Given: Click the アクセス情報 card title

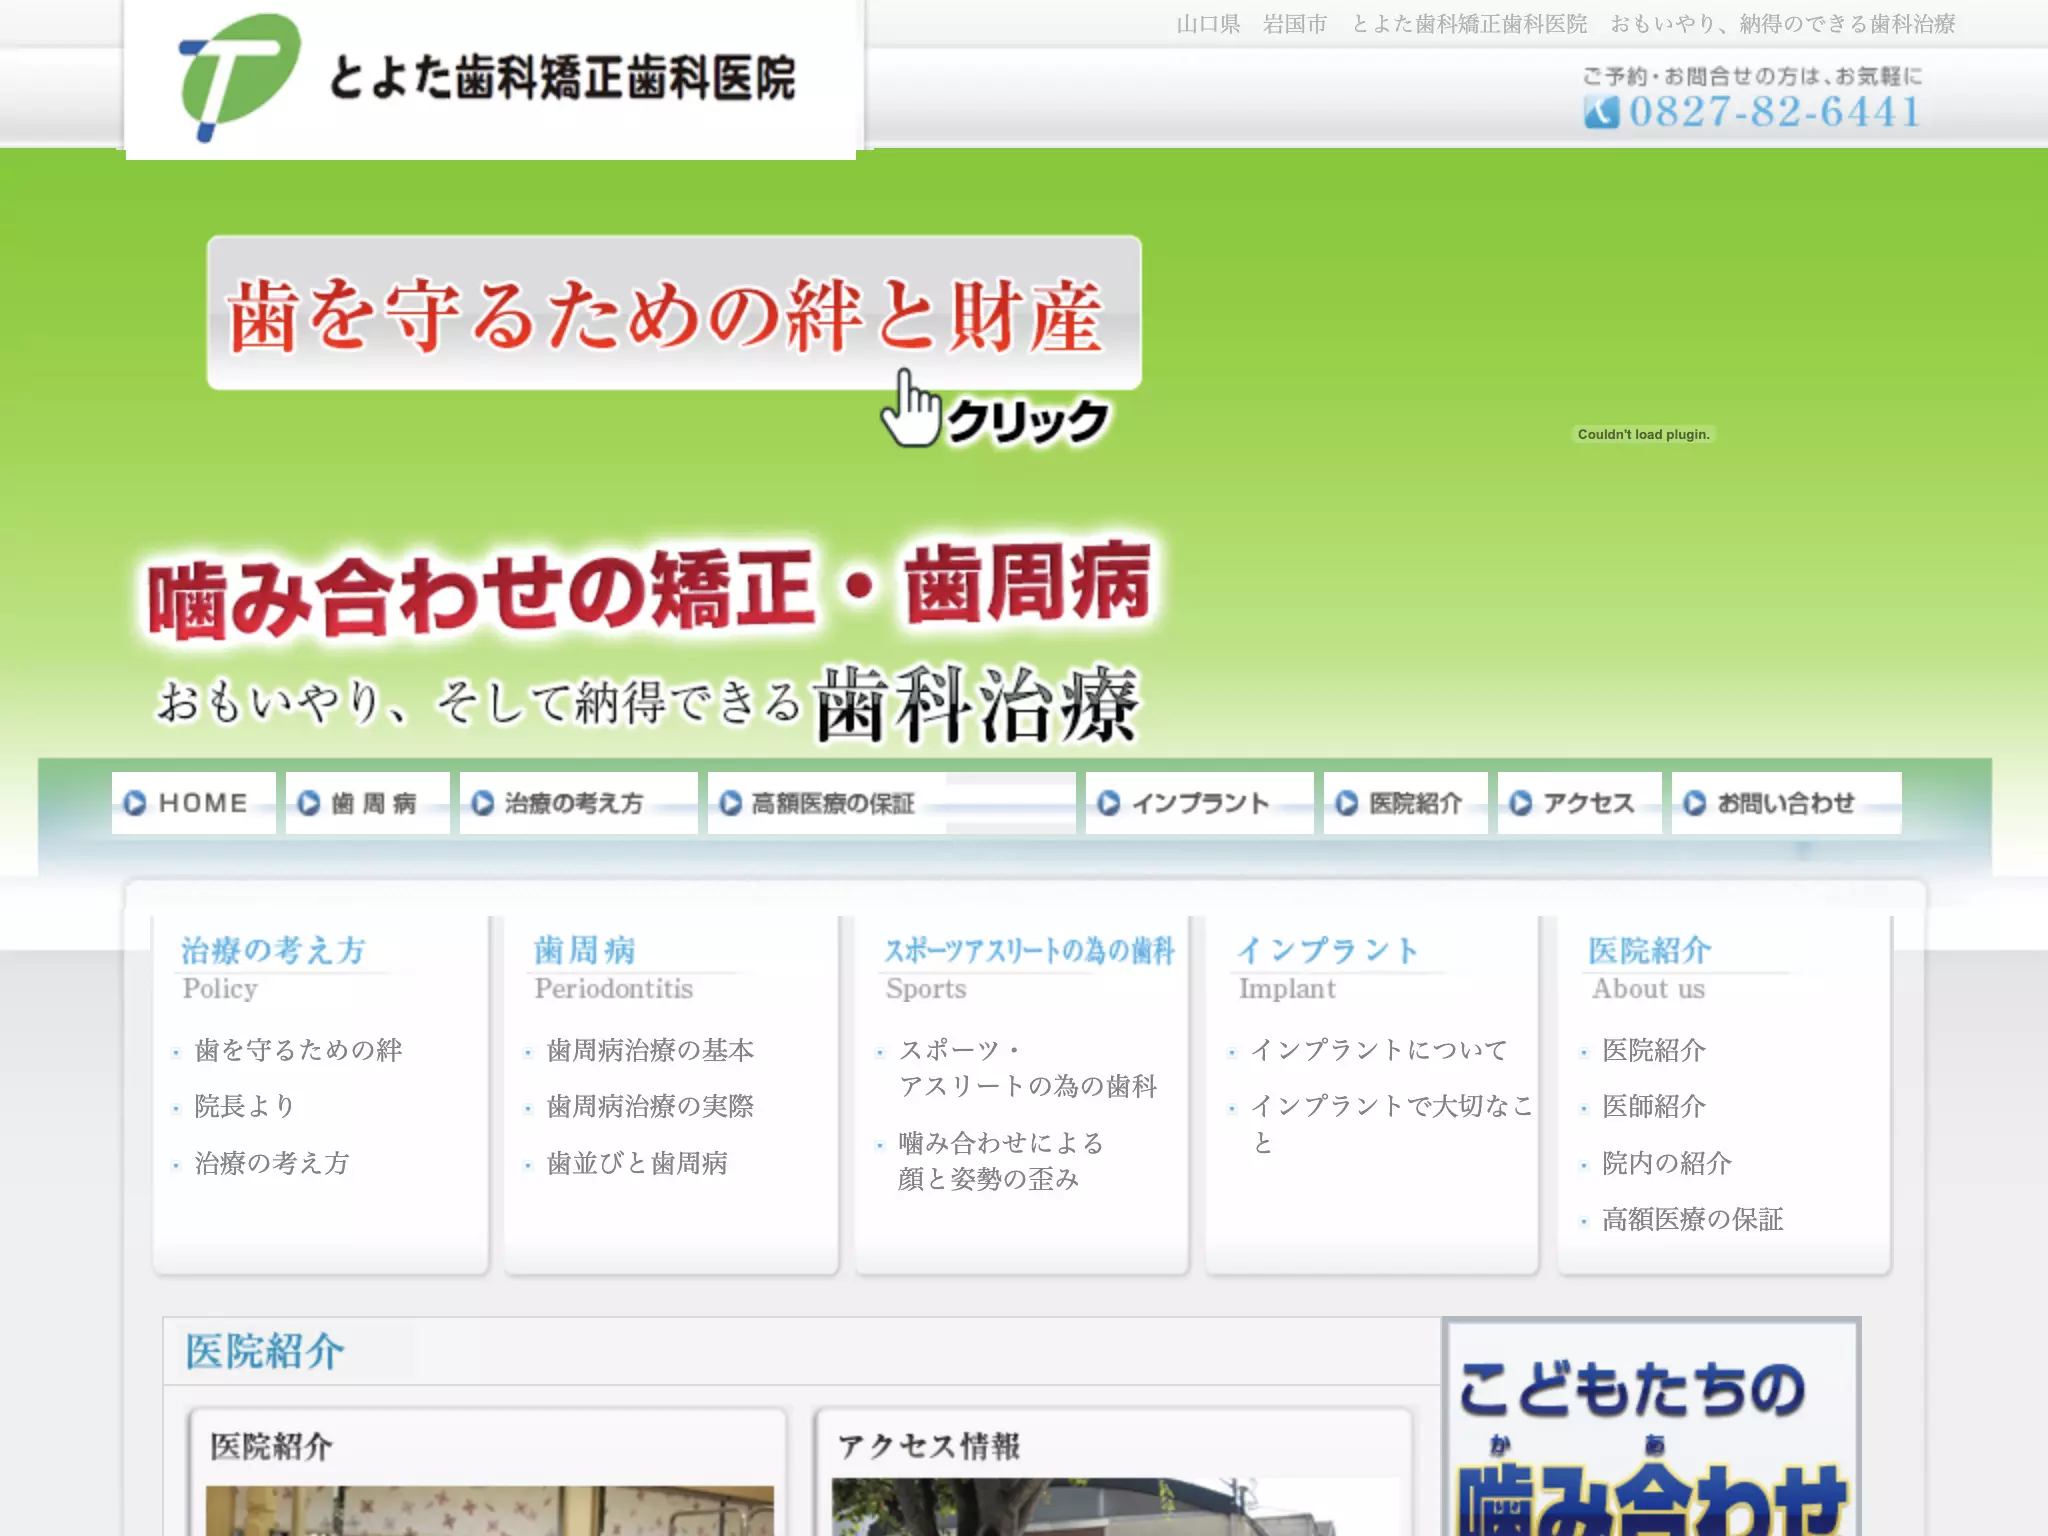Looking at the screenshot, I should coord(929,1446).
